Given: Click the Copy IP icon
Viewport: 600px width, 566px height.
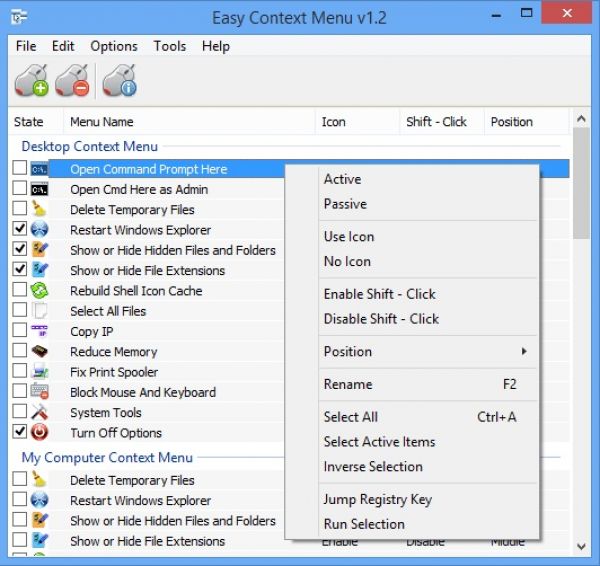Looking at the screenshot, I should point(39,331).
